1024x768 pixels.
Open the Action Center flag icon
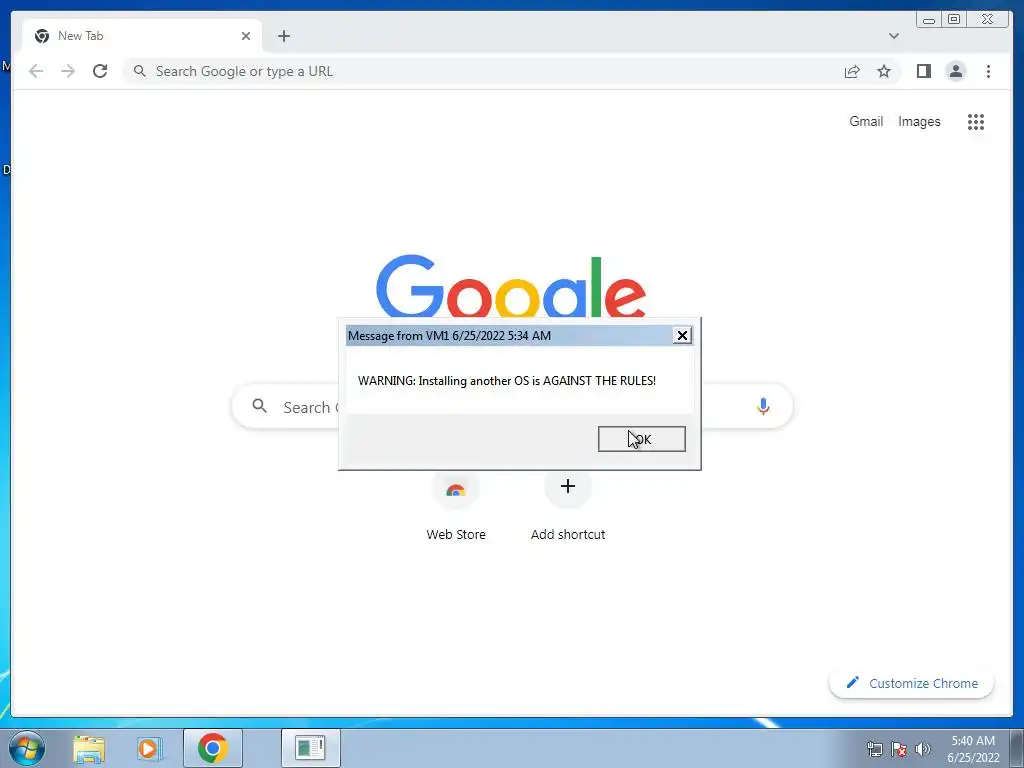[x=899, y=749]
